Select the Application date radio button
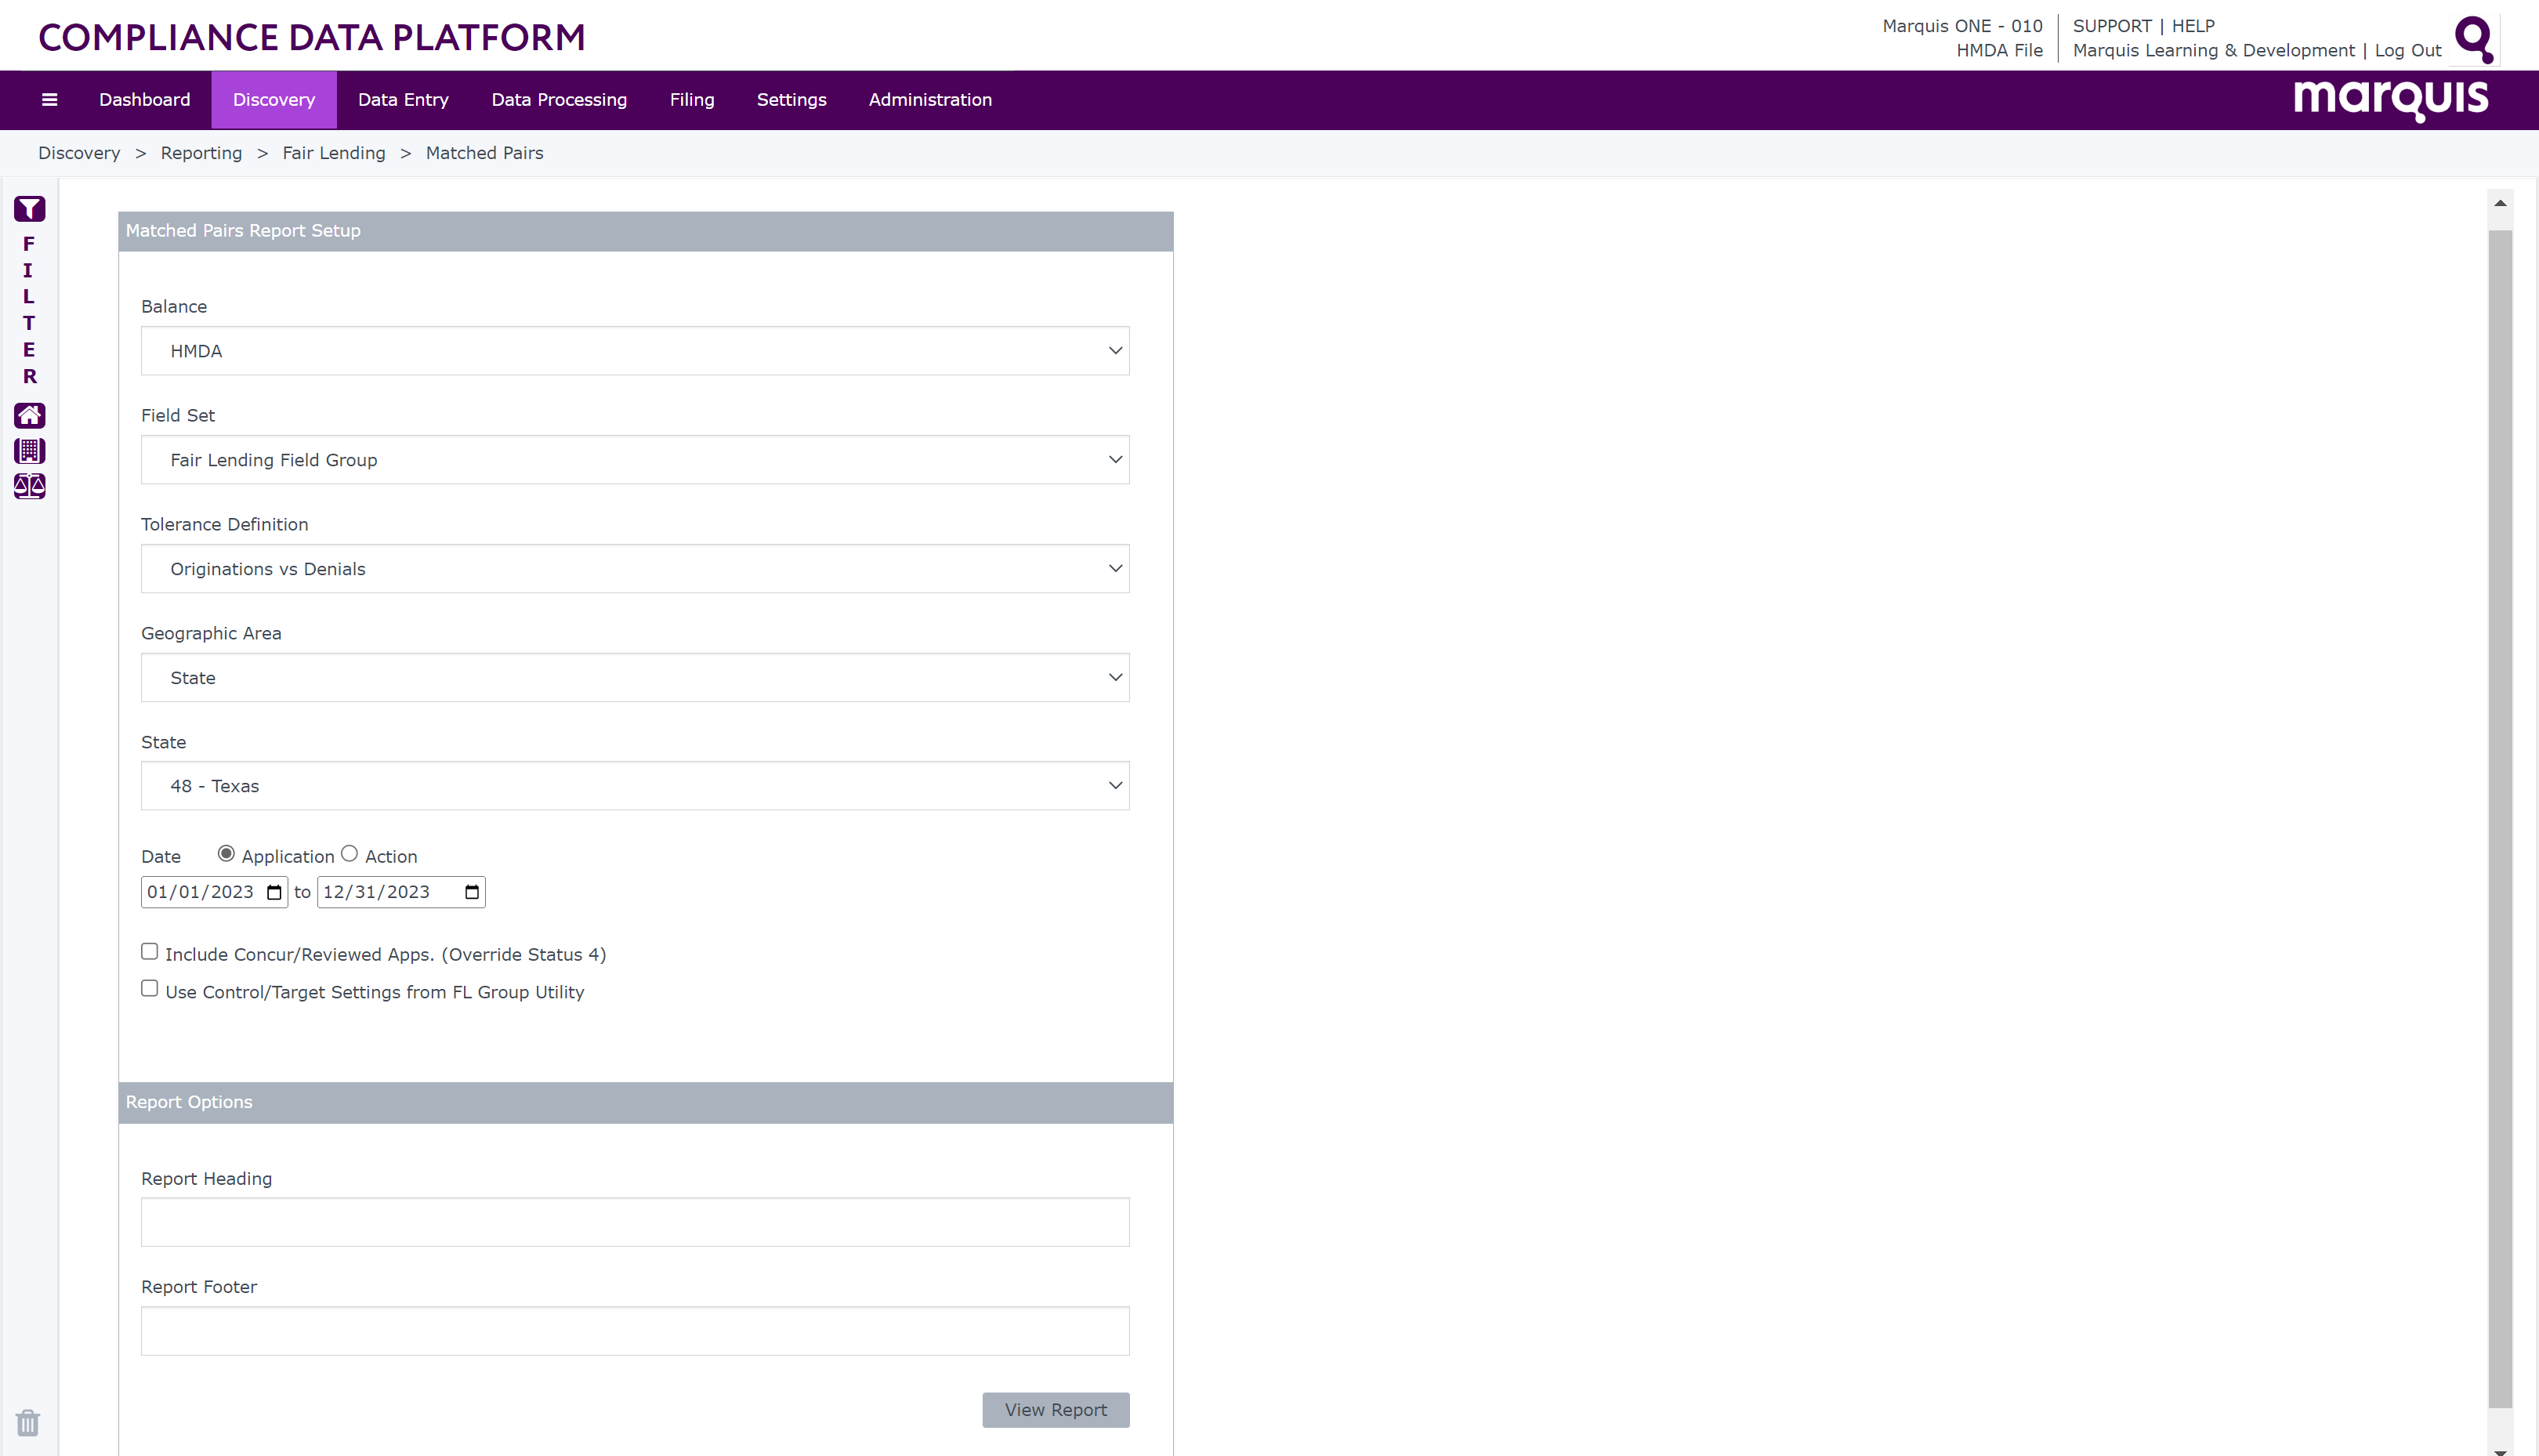Viewport: 2539px width, 1456px height. pos(226,854)
